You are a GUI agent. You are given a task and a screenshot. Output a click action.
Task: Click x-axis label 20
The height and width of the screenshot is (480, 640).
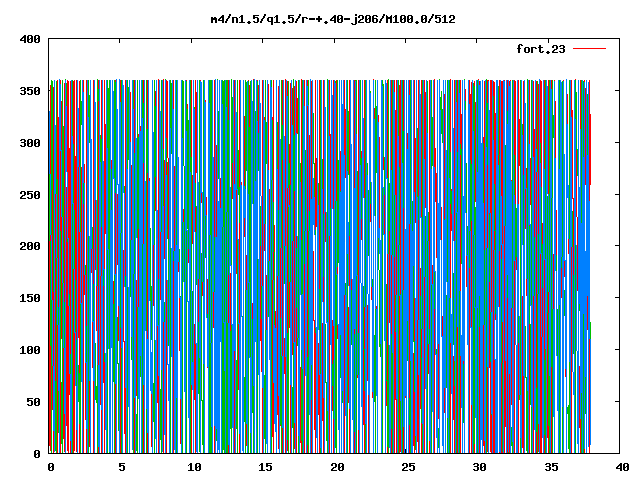coord(337,467)
